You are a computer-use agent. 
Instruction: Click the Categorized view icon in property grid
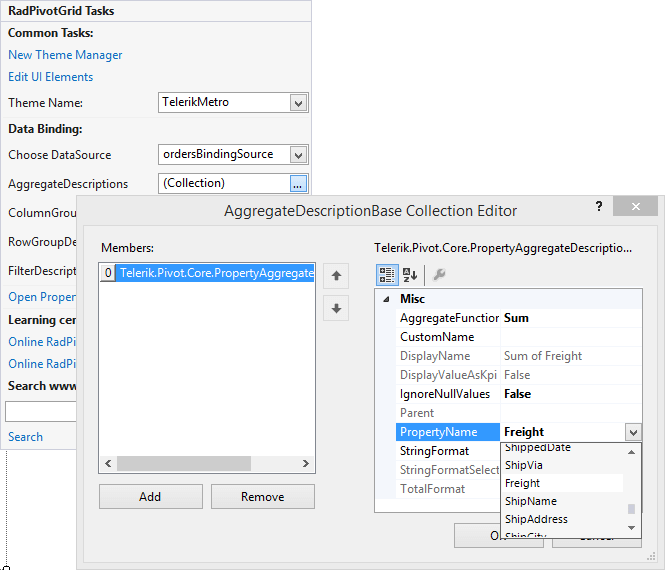point(387,275)
